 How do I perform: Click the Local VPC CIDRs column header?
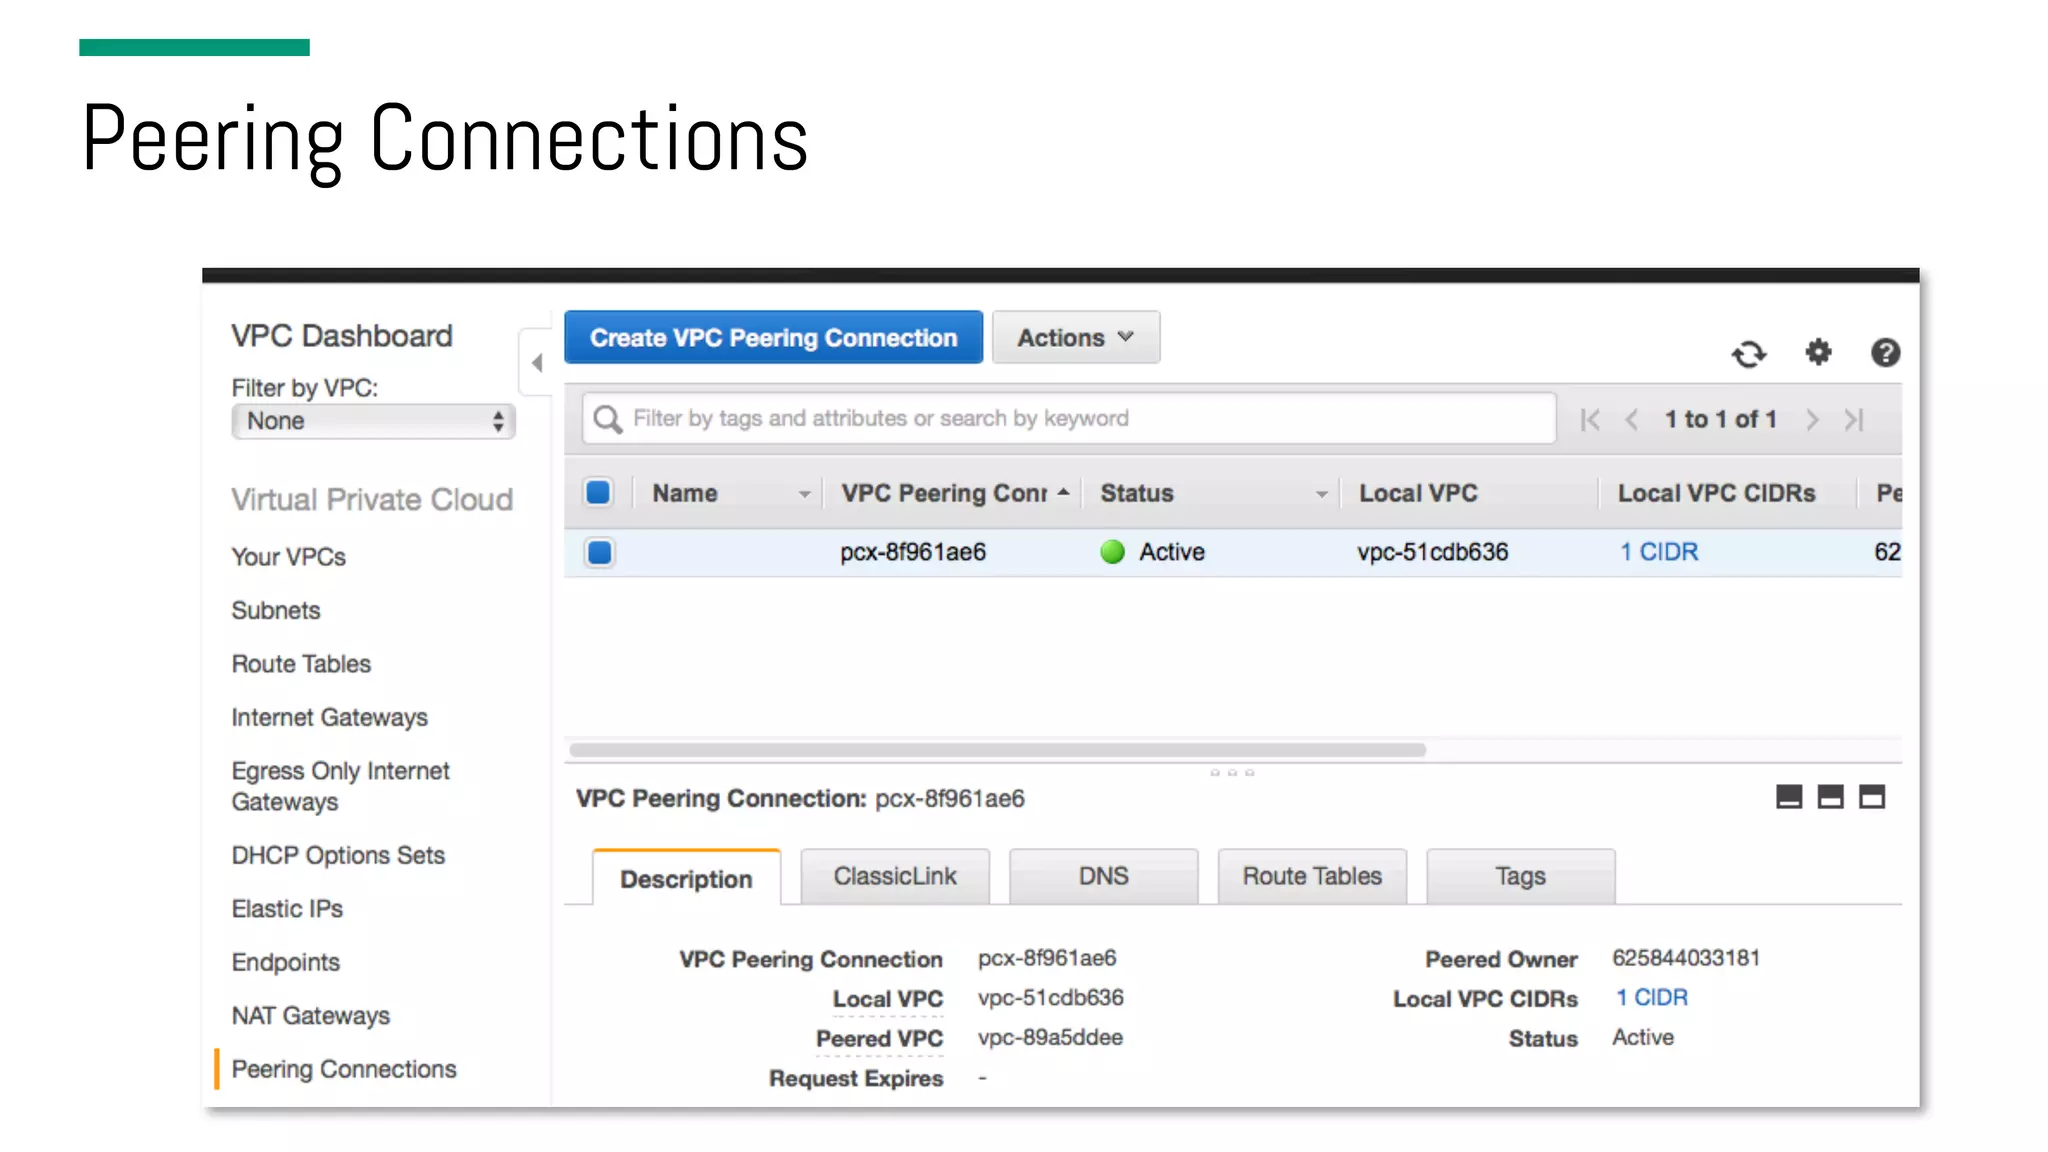[1717, 493]
